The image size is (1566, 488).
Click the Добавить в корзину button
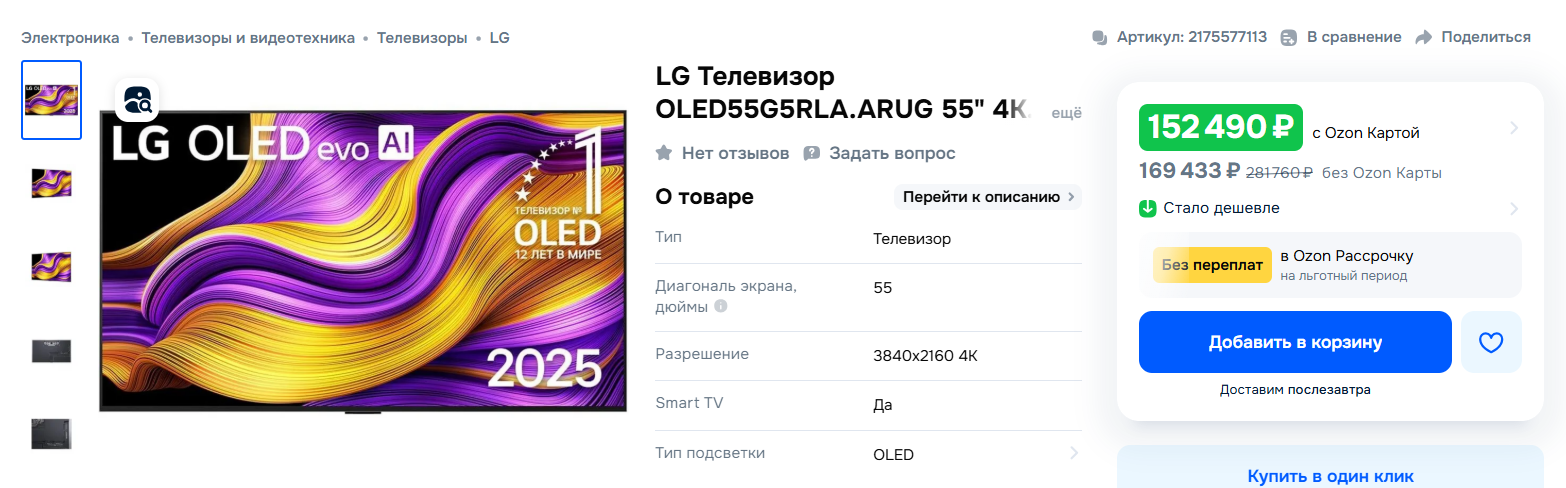(x=1295, y=342)
